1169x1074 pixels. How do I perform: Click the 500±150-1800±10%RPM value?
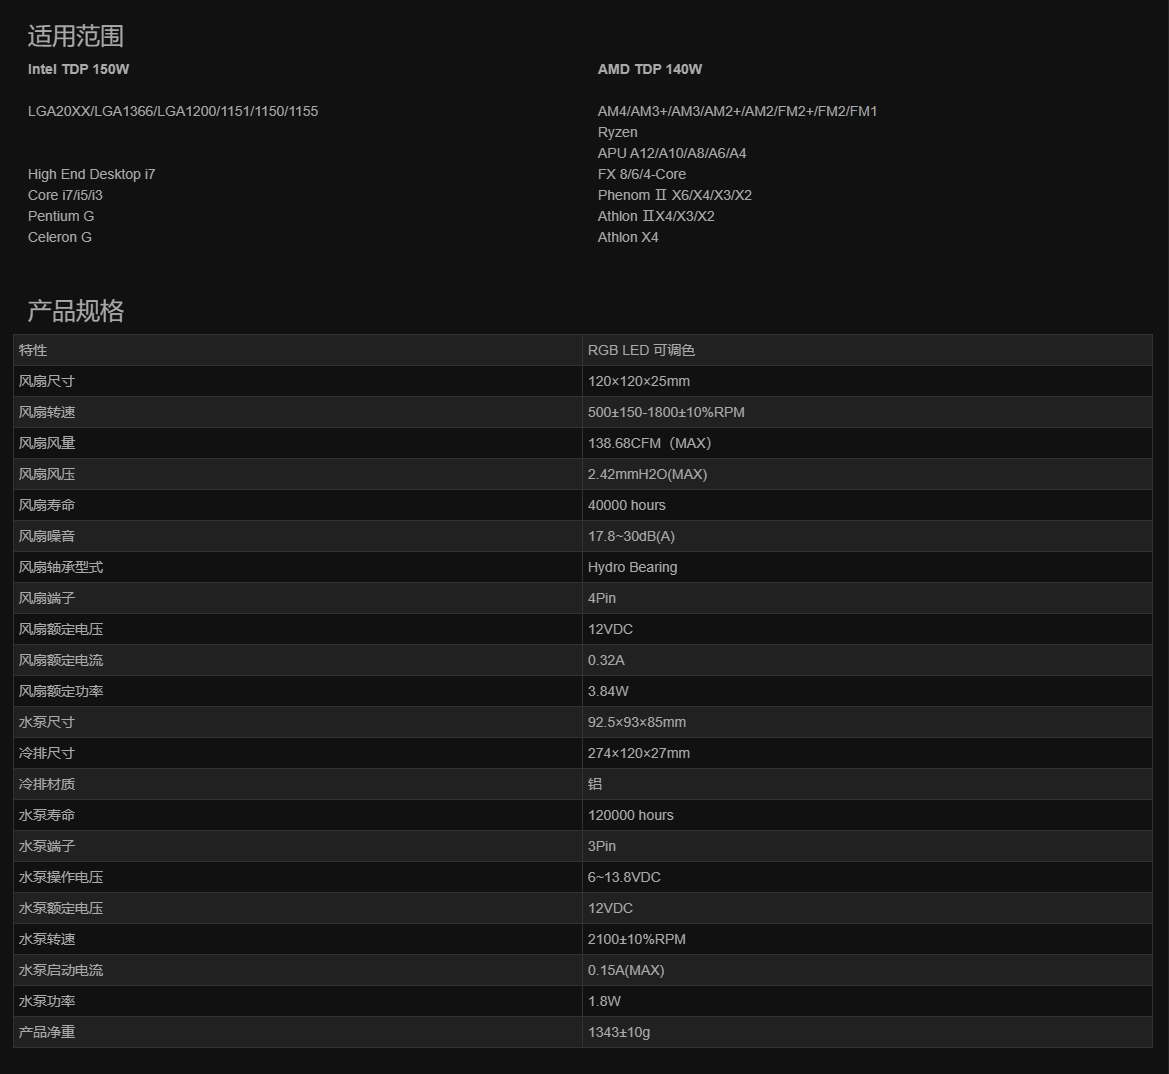pyautogui.click(x=666, y=412)
